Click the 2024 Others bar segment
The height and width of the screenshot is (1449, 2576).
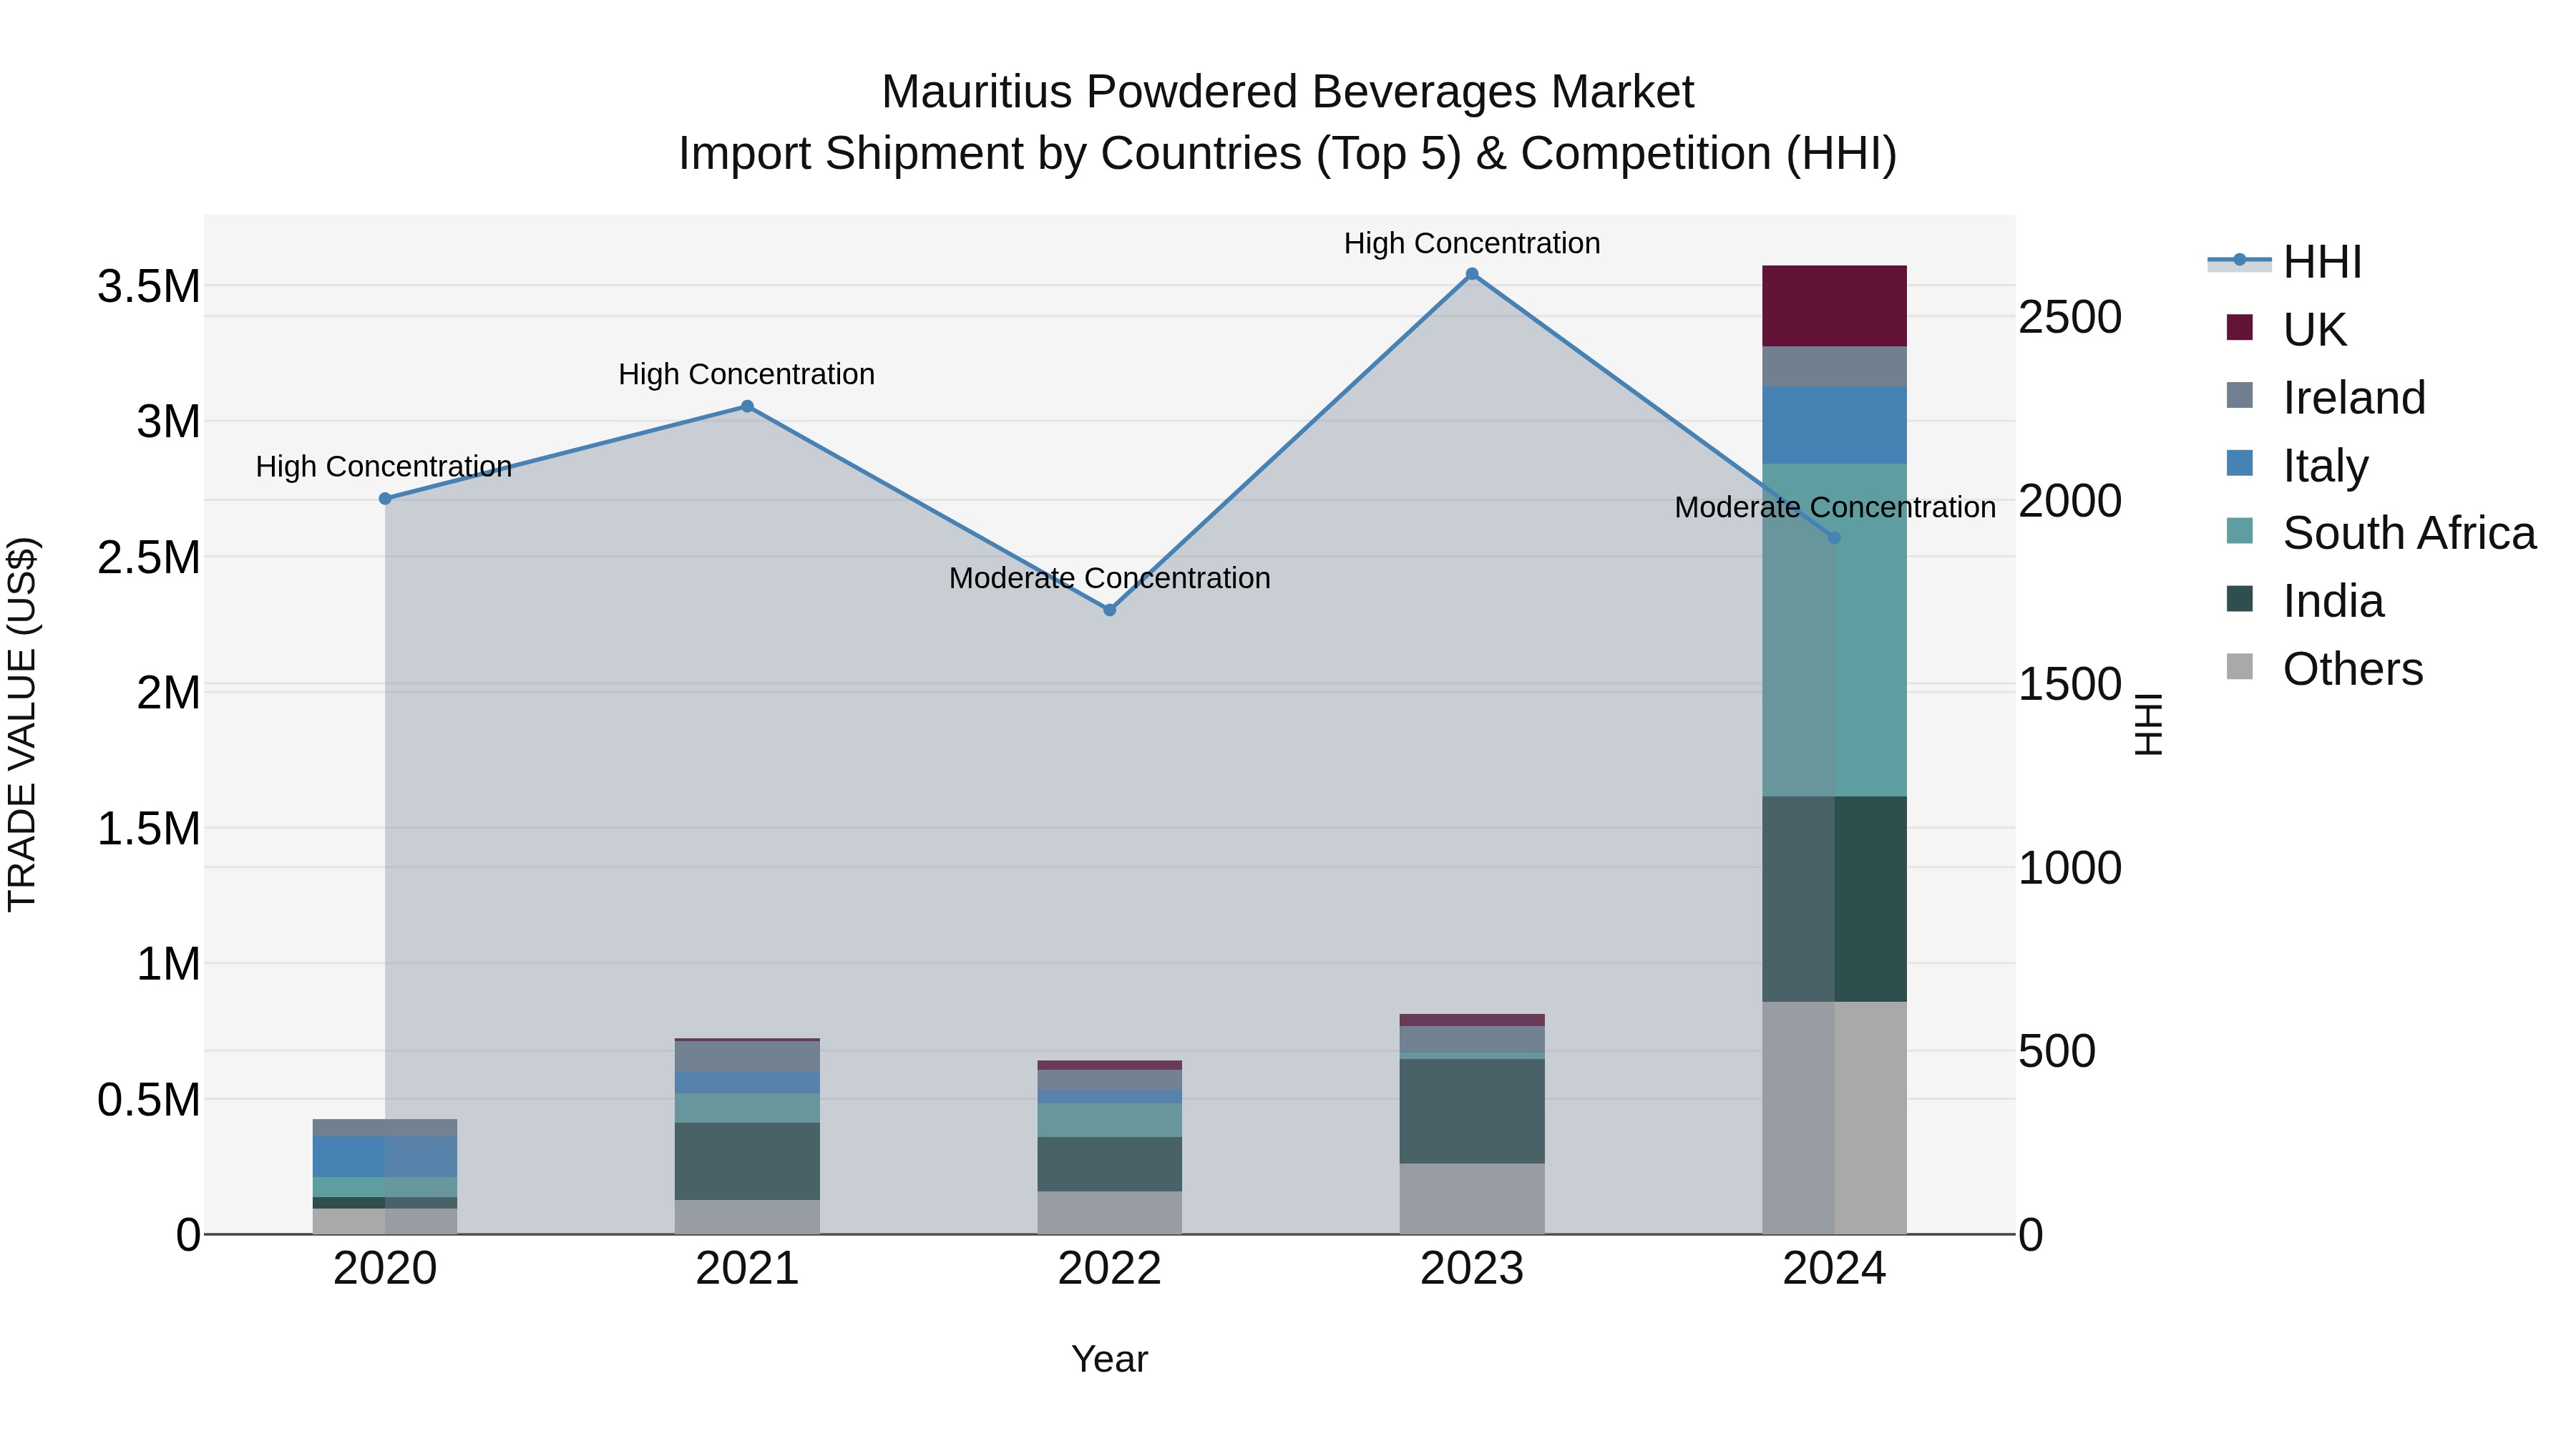(x=1834, y=1118)
